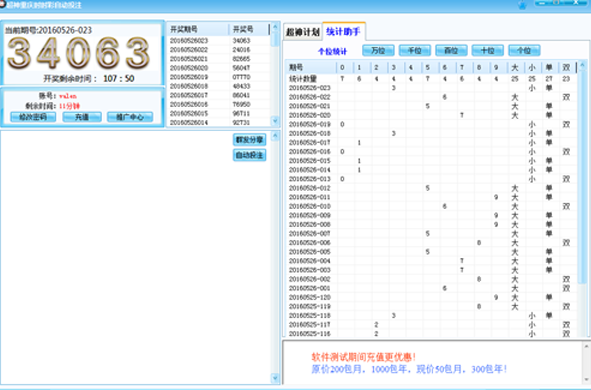
Task: Click the 大 column header
Action: 515,67
